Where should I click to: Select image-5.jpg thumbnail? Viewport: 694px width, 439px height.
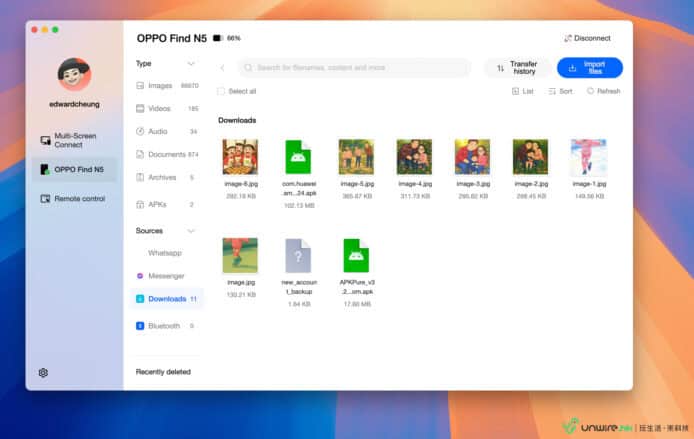[356, 157]
